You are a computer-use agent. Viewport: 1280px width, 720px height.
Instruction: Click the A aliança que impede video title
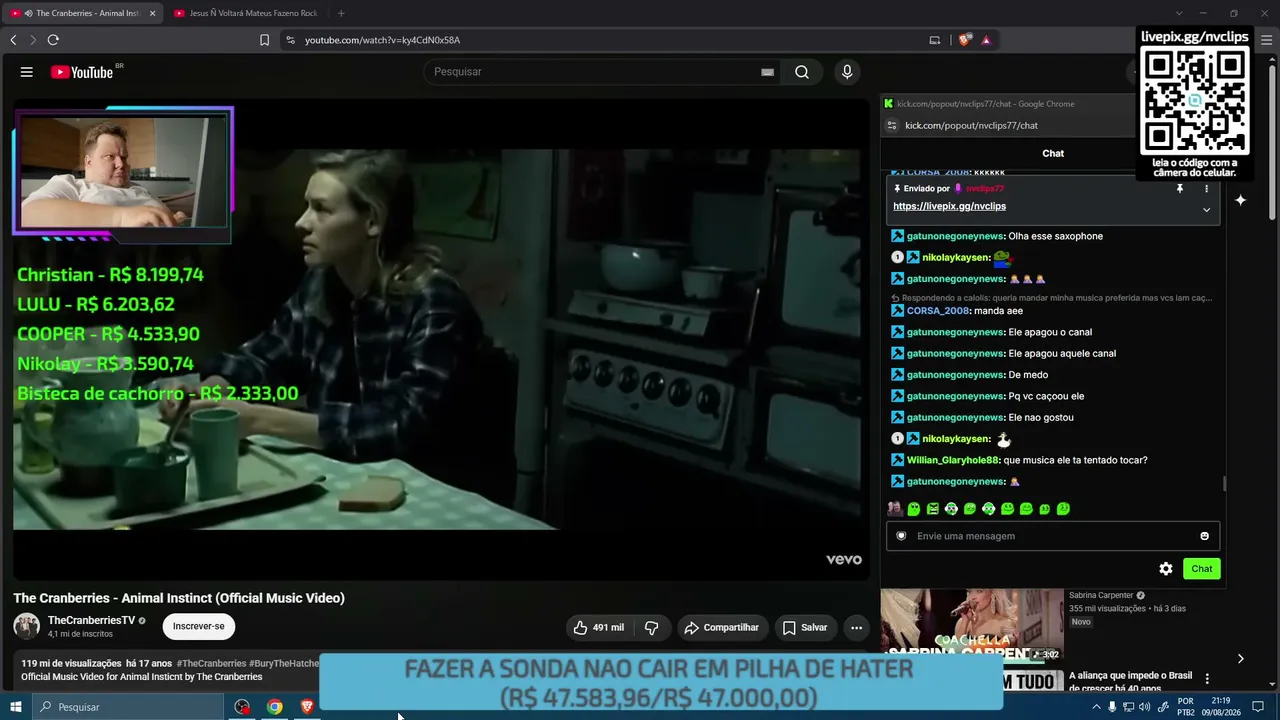click(1130, 682)
